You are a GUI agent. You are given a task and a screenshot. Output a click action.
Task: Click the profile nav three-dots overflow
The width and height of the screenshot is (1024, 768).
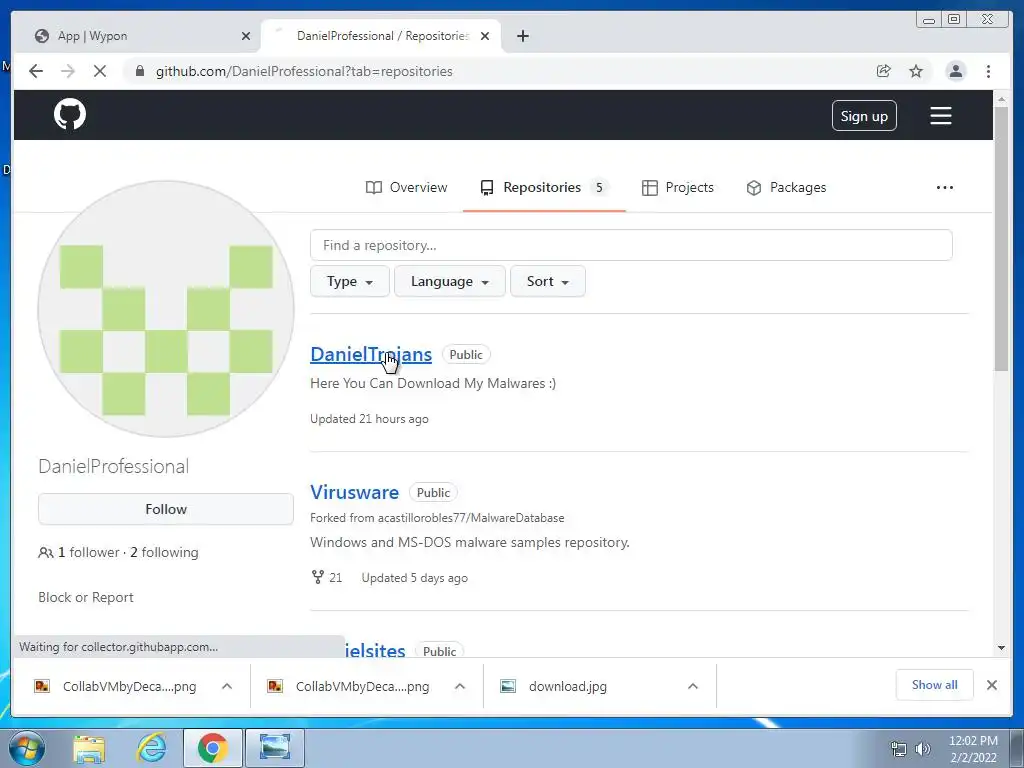coord(944,187)
